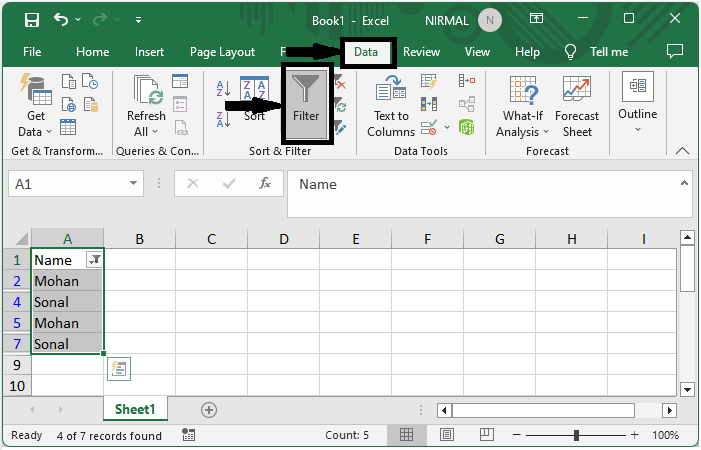Click the Remove Duplicates icon
The image size is (701, 450).
point(429,105)
